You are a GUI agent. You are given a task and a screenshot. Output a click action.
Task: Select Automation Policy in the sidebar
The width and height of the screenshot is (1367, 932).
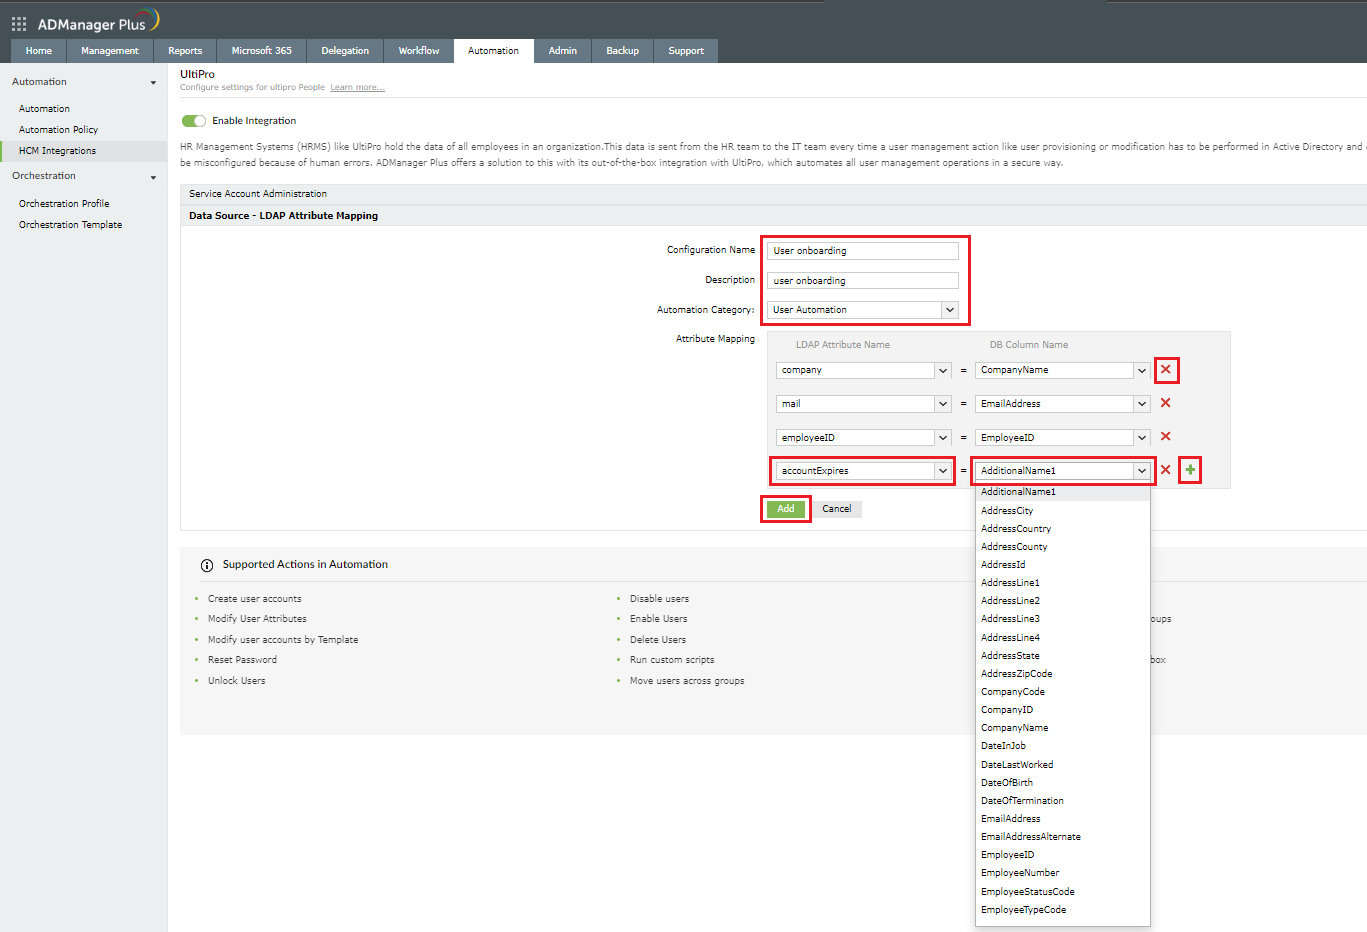point(58,130)
